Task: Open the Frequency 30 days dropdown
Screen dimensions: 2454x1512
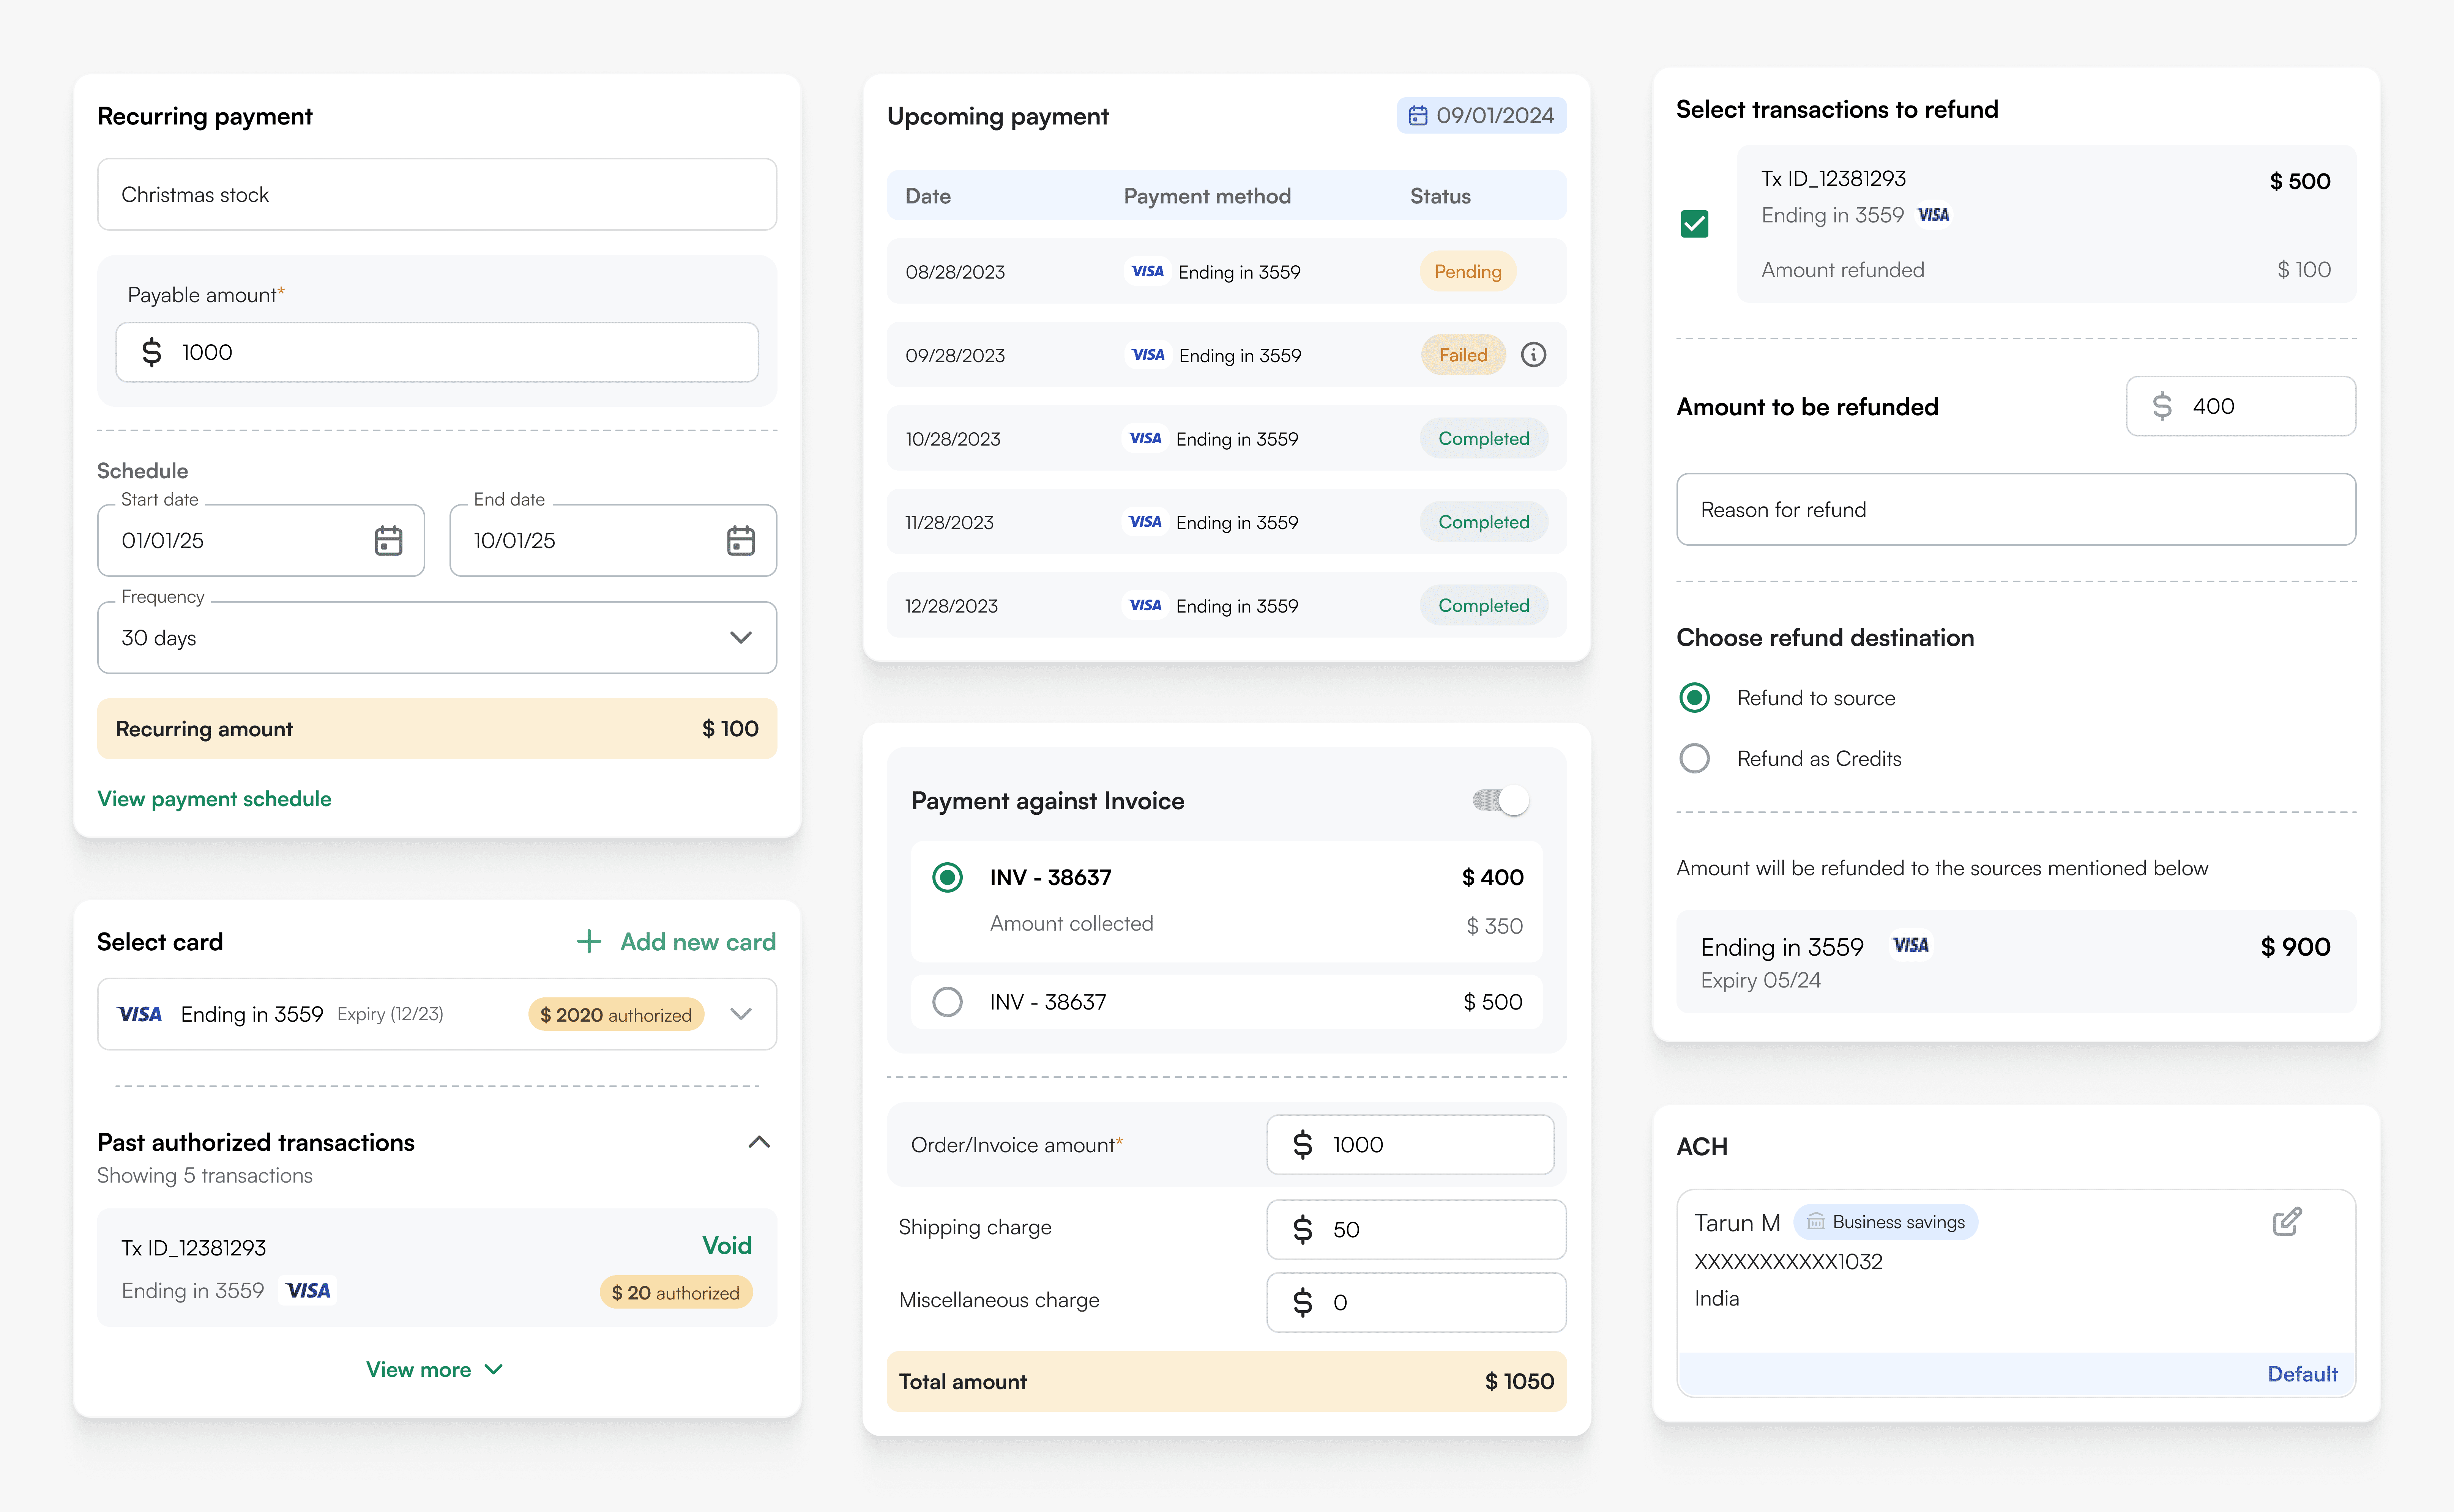Action: [437, 637]
